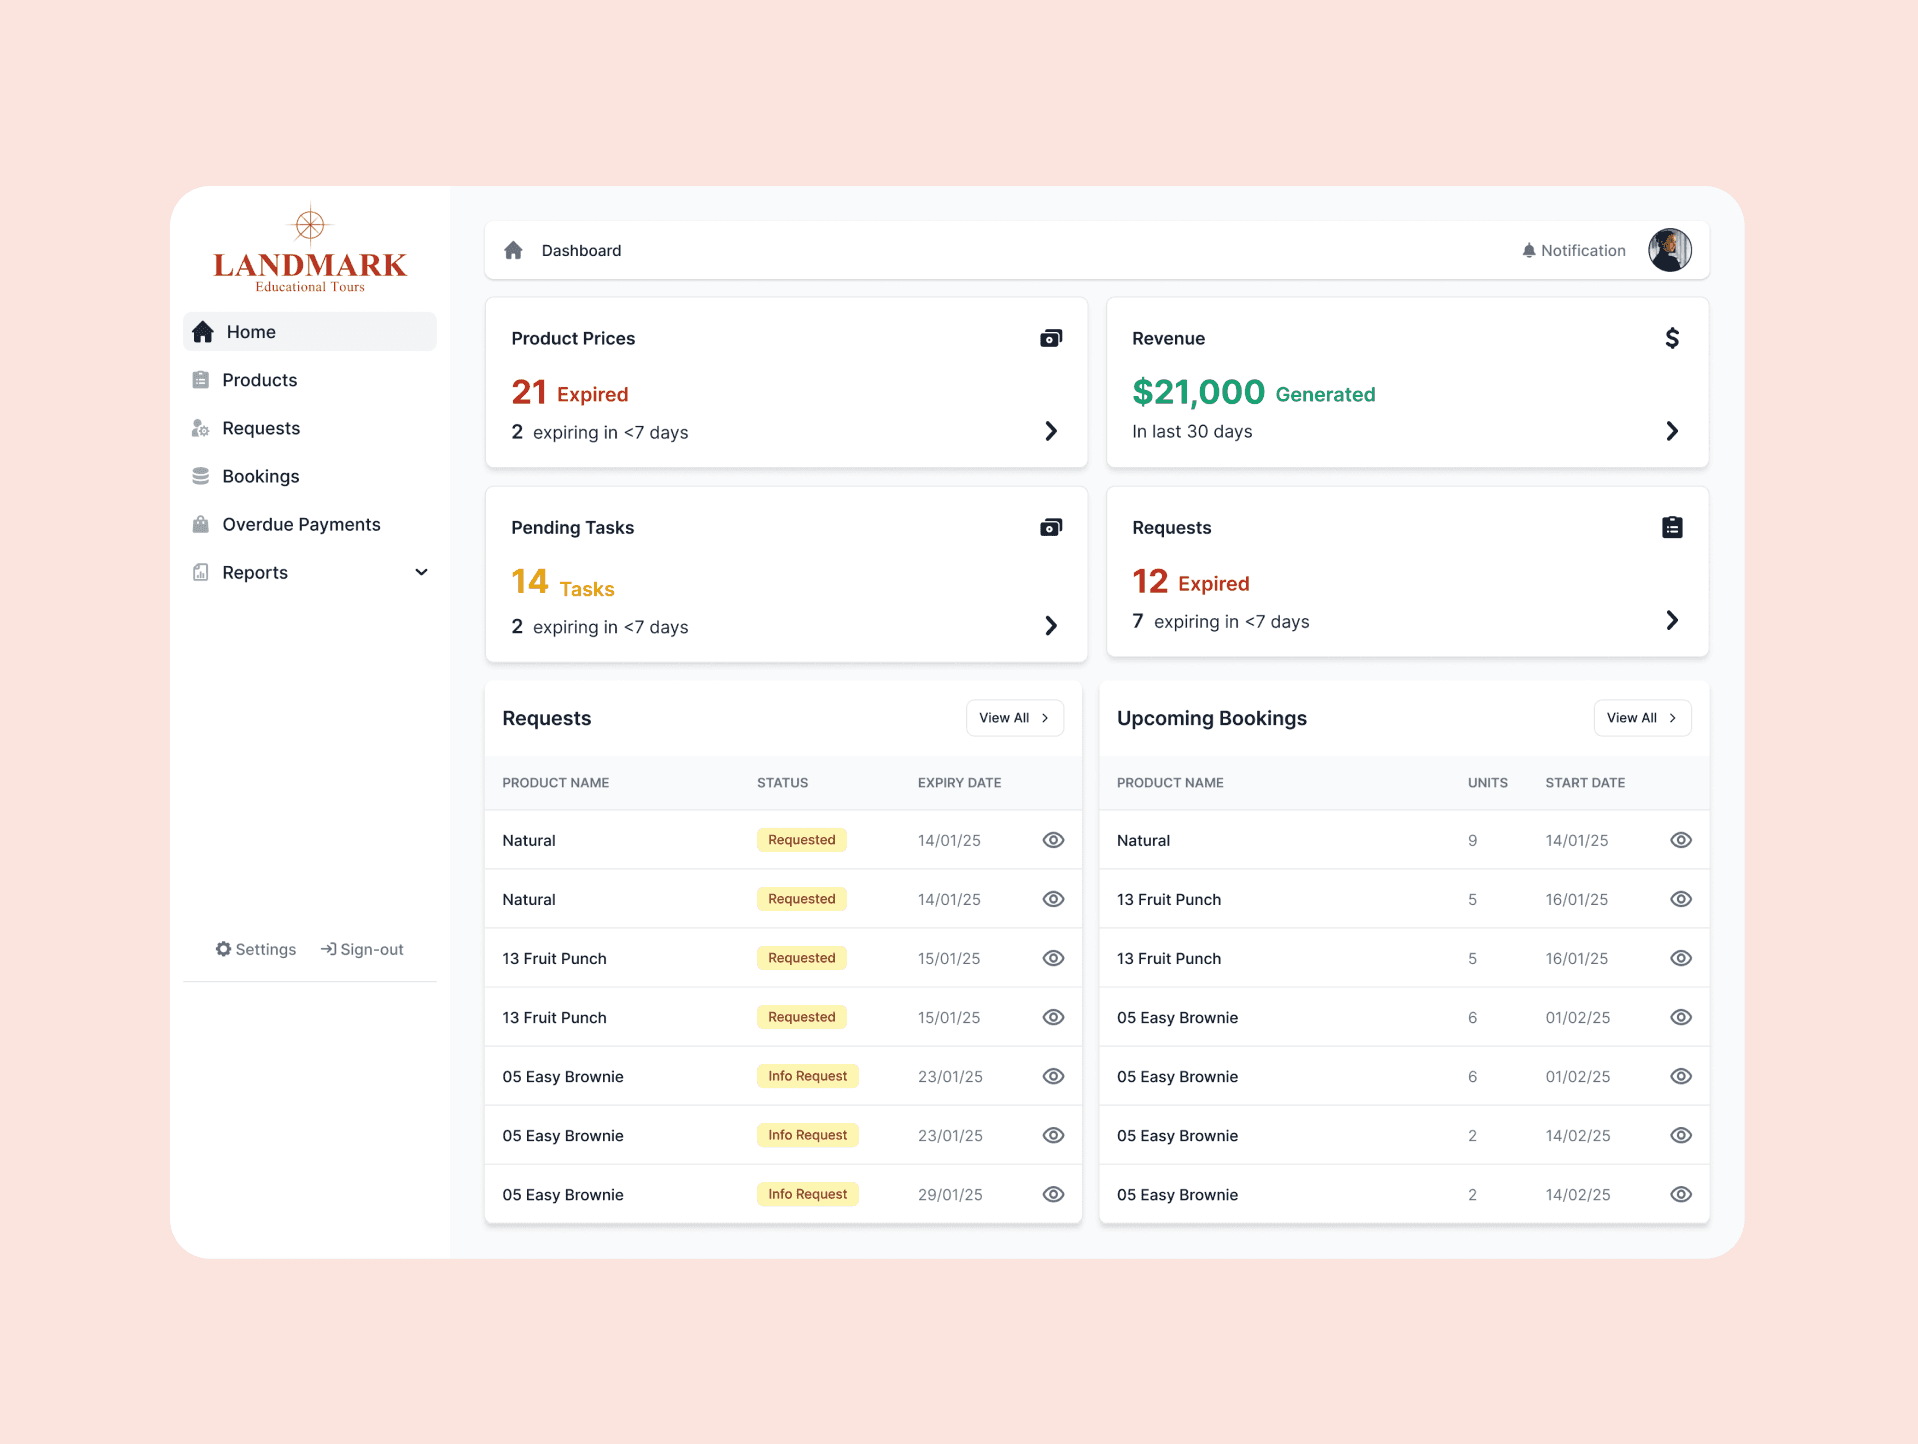Open Settings at the sidebar bottom
The height and width of the screenshot is (1444, 1918).
[255, 949]
